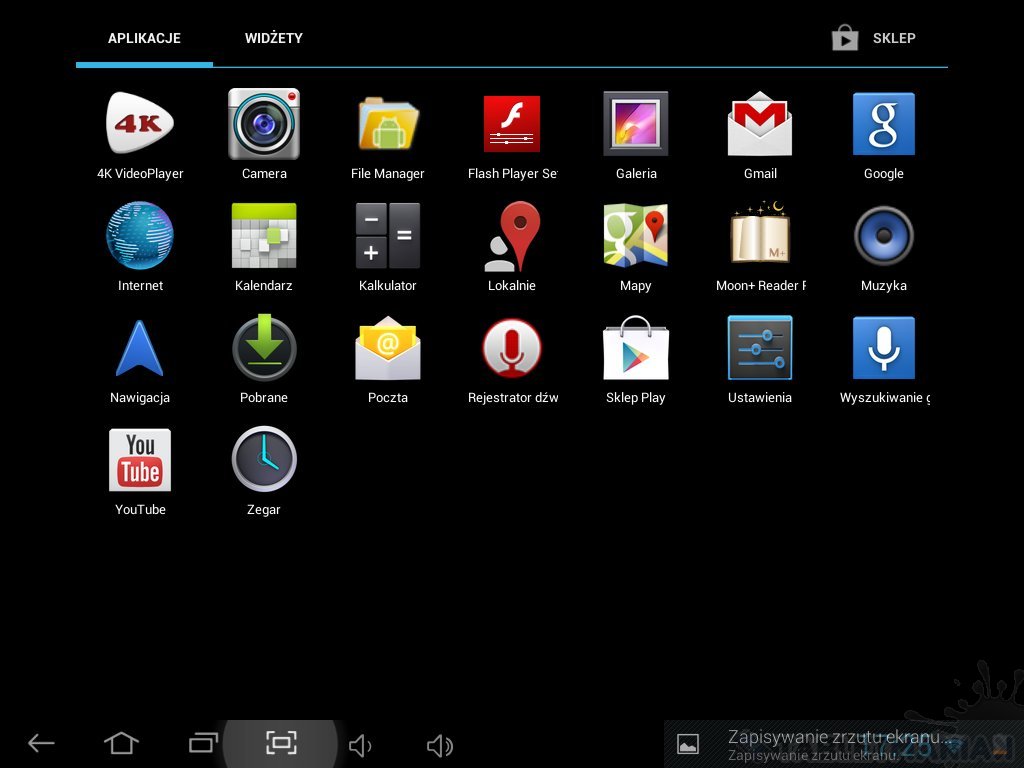Launch YouTube
This screenshot has width=1024, height=768.
coord(140,460)
